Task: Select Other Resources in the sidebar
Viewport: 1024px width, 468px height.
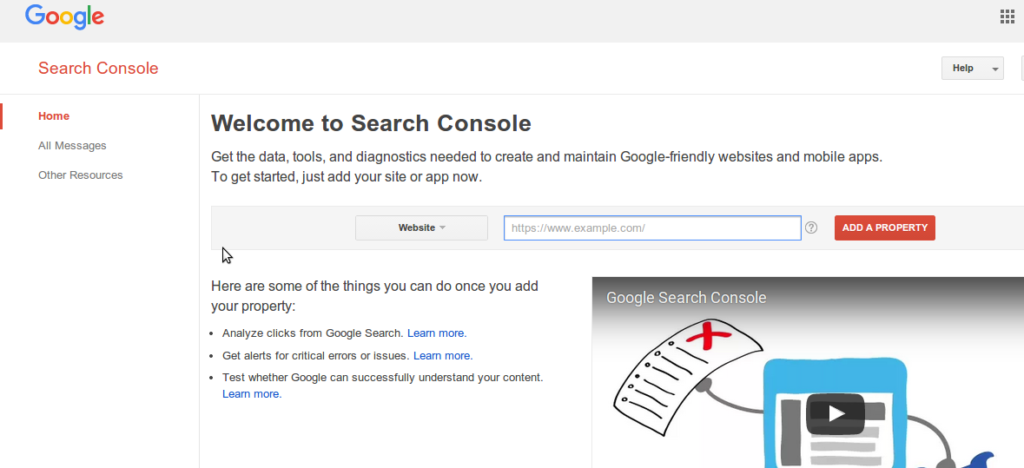Action: pos(80,175)
